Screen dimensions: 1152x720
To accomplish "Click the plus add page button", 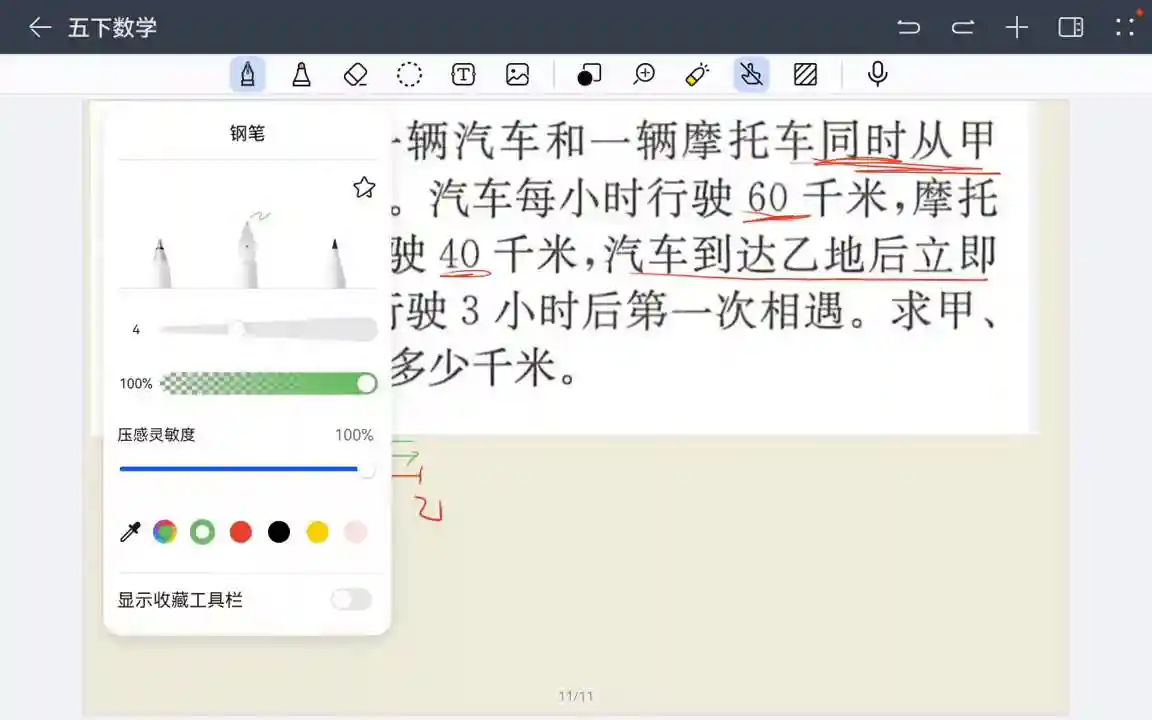I will [1017, 27].
